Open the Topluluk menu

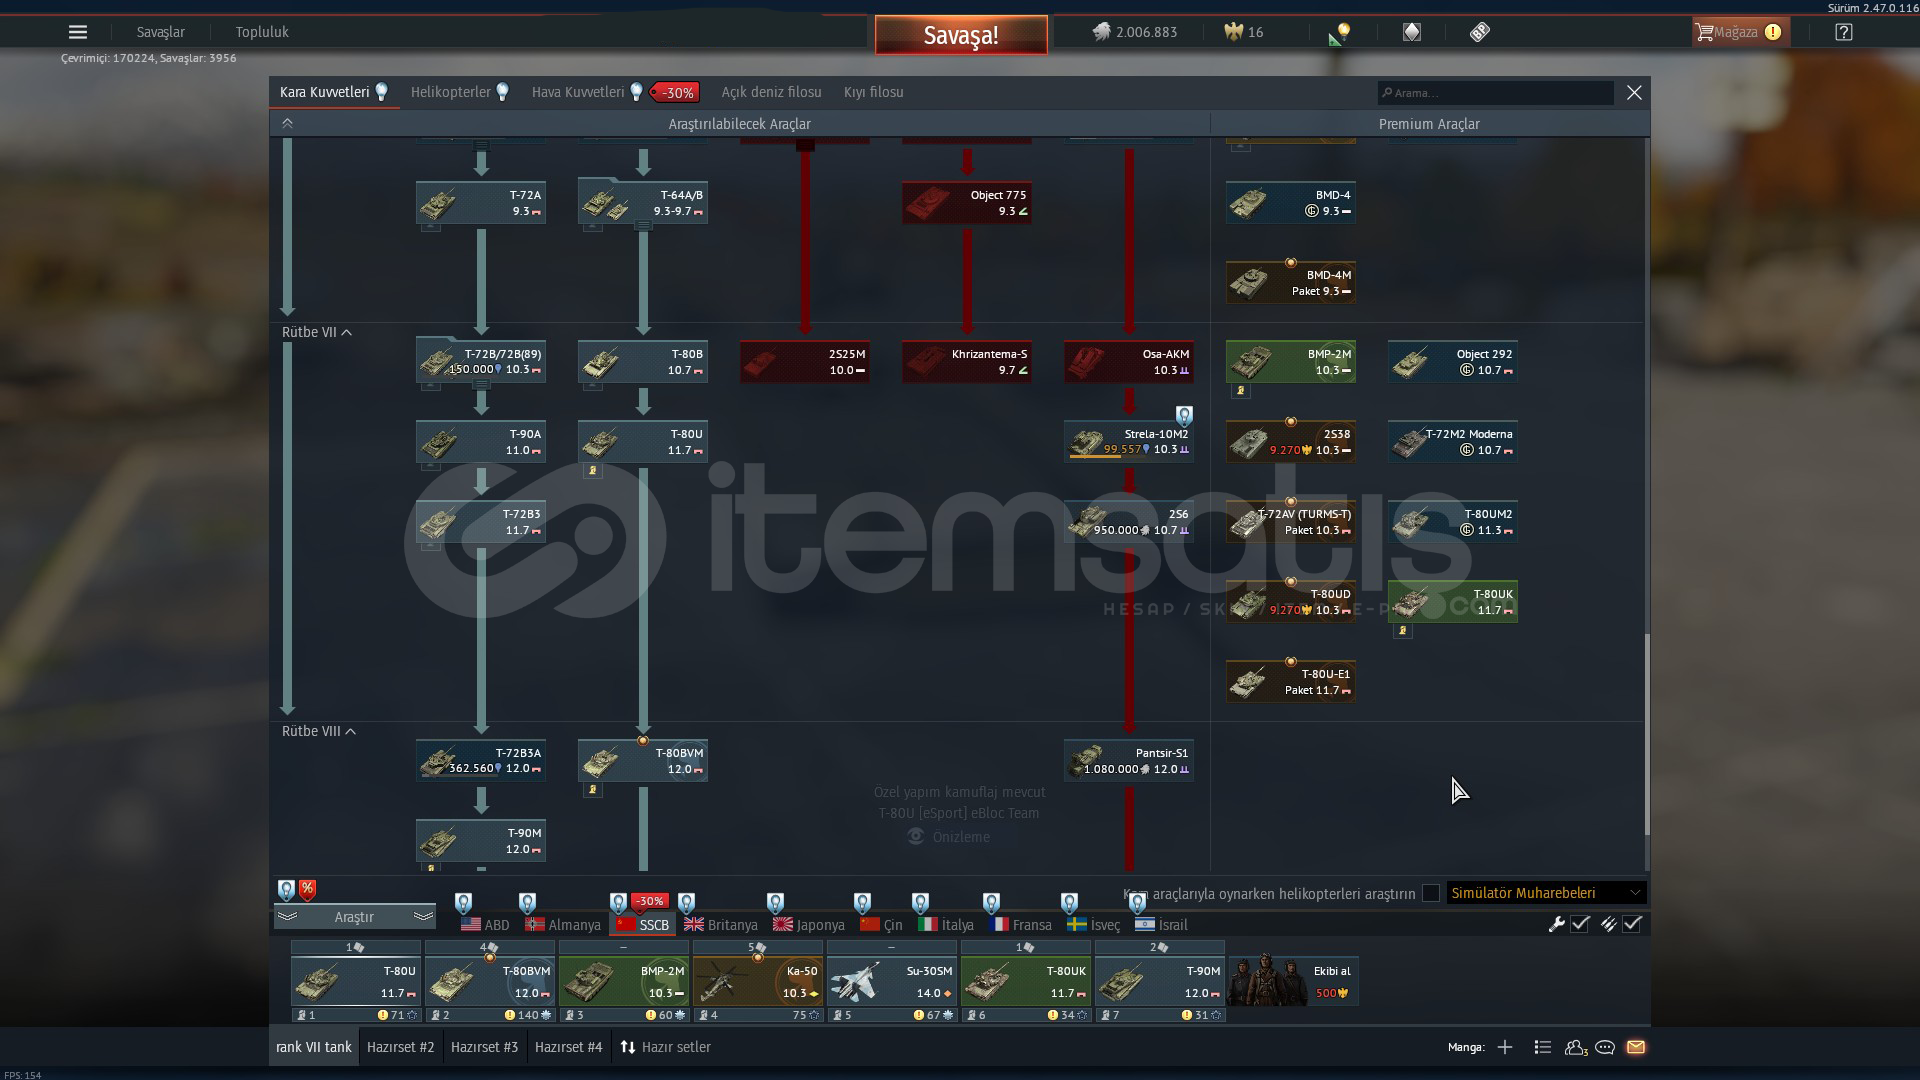[262, 32]
